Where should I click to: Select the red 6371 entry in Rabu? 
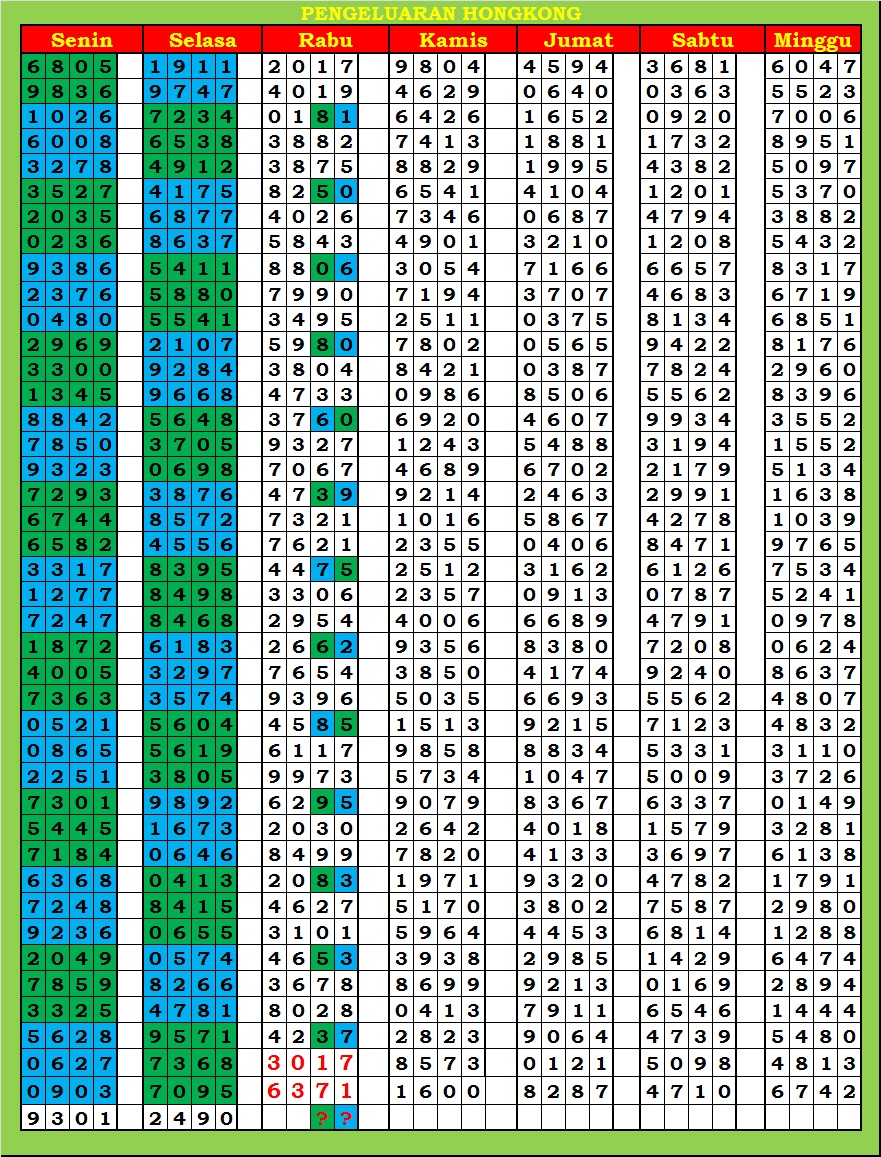[310, 1090]
